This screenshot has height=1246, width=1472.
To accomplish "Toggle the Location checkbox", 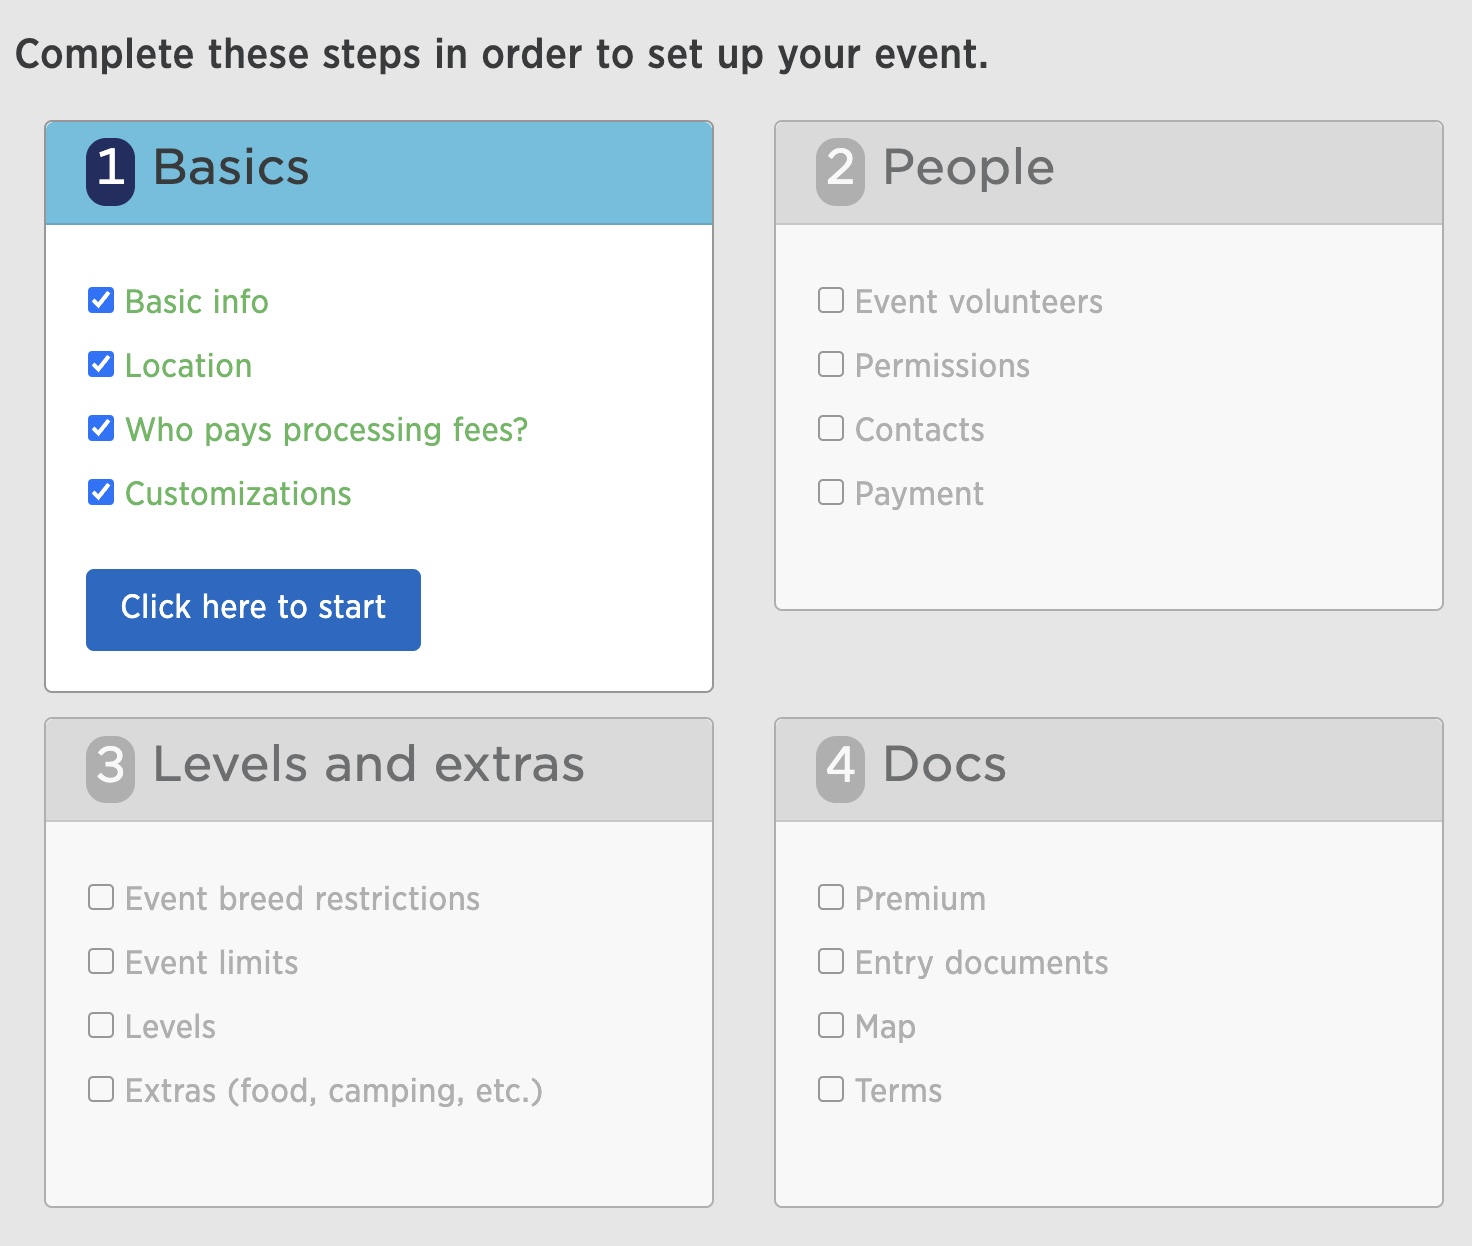I will tap(101, 364).
